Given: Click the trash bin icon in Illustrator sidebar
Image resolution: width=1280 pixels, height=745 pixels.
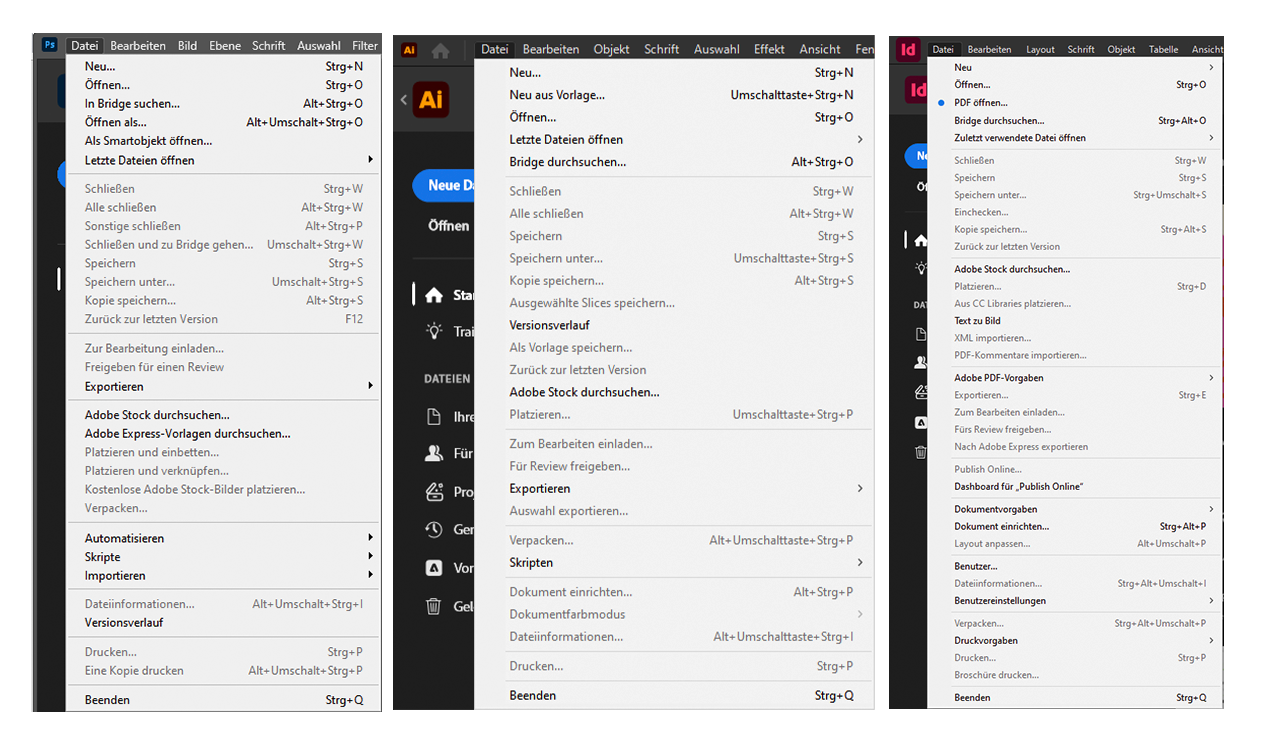Looking at the screenshot, I should click(x=434, y=605).
